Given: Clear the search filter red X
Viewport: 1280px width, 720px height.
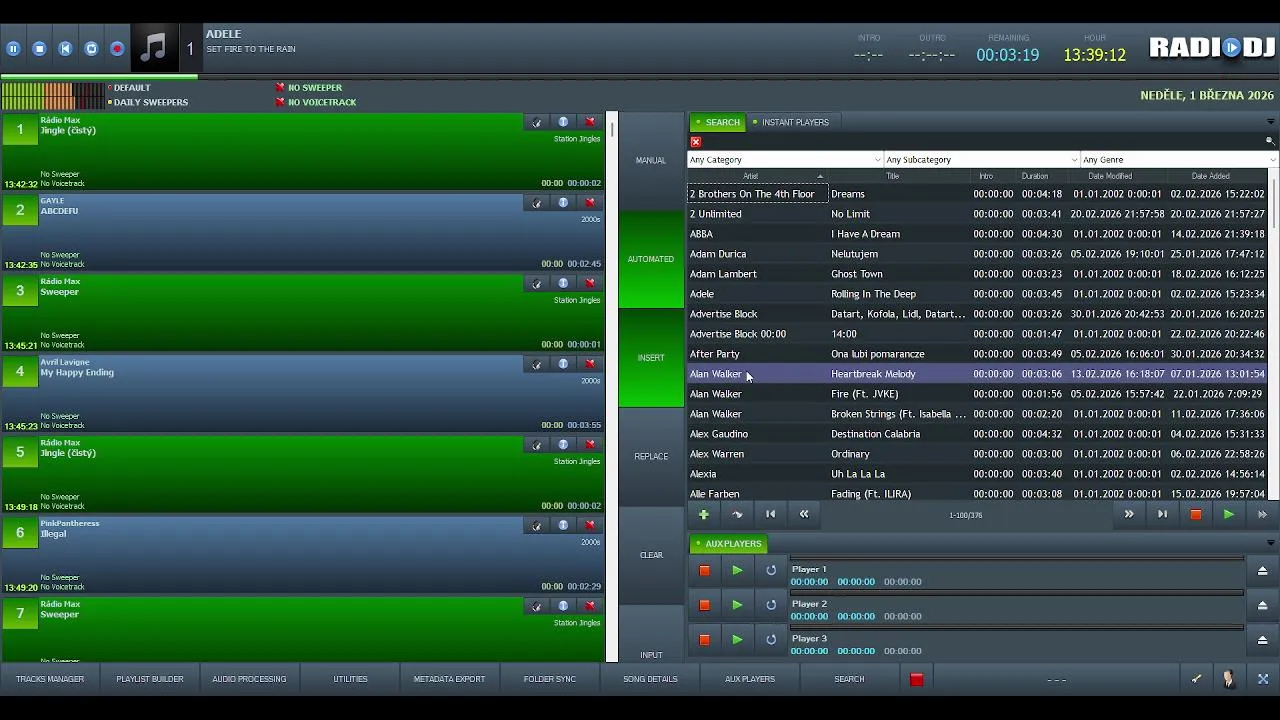Looking at the screenshot, I should click(696, 142).
